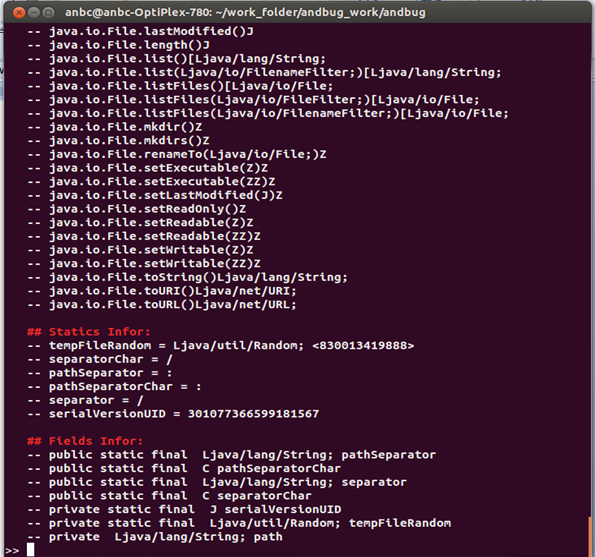Click the java.io.File.mkdirs()Z line
The width and height of the screenshot is (595, 557).
coord(118,141)
